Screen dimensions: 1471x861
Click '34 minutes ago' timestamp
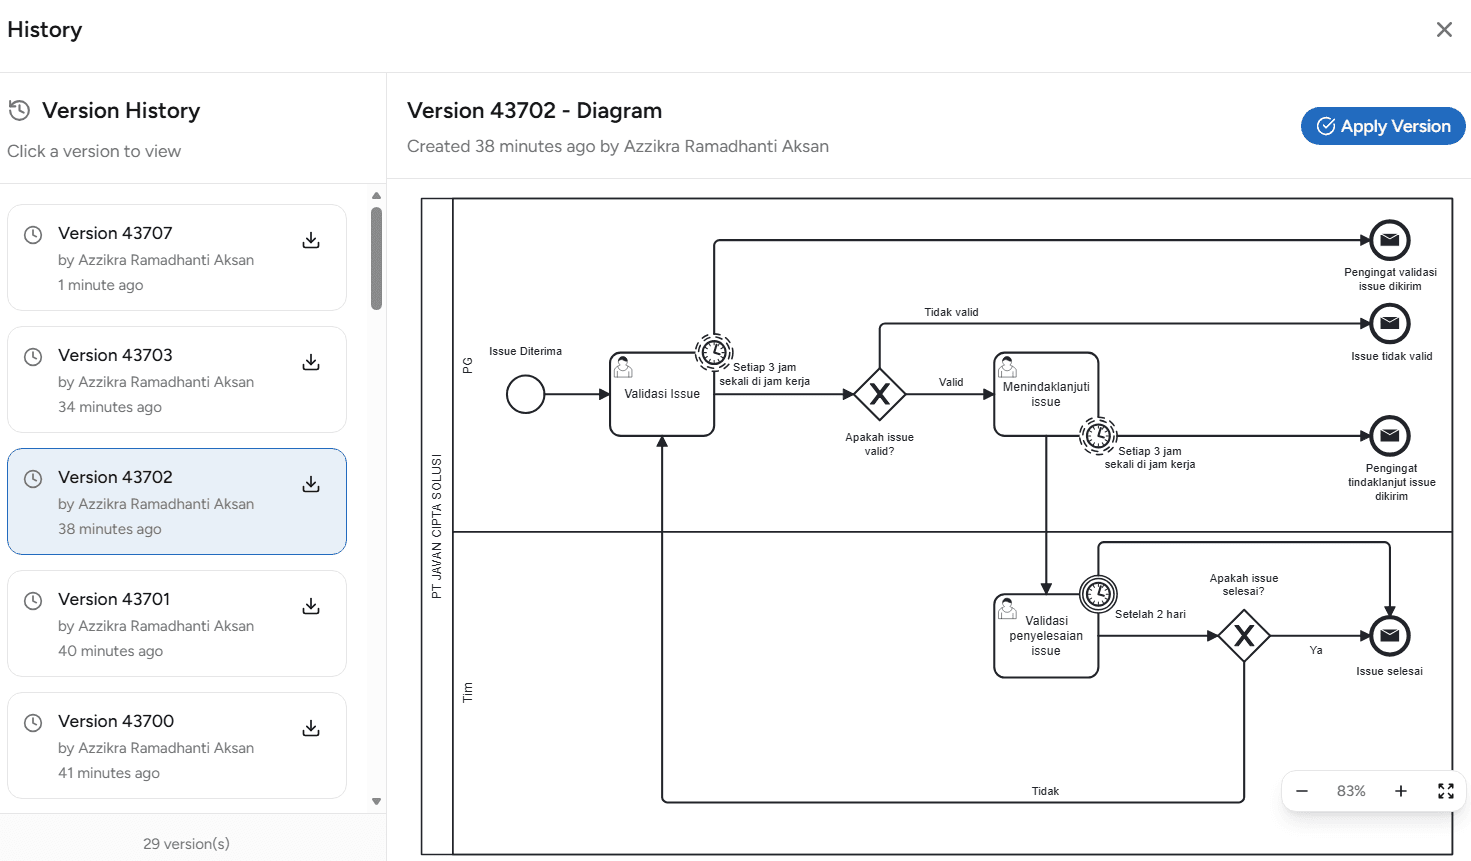point(110,407)
